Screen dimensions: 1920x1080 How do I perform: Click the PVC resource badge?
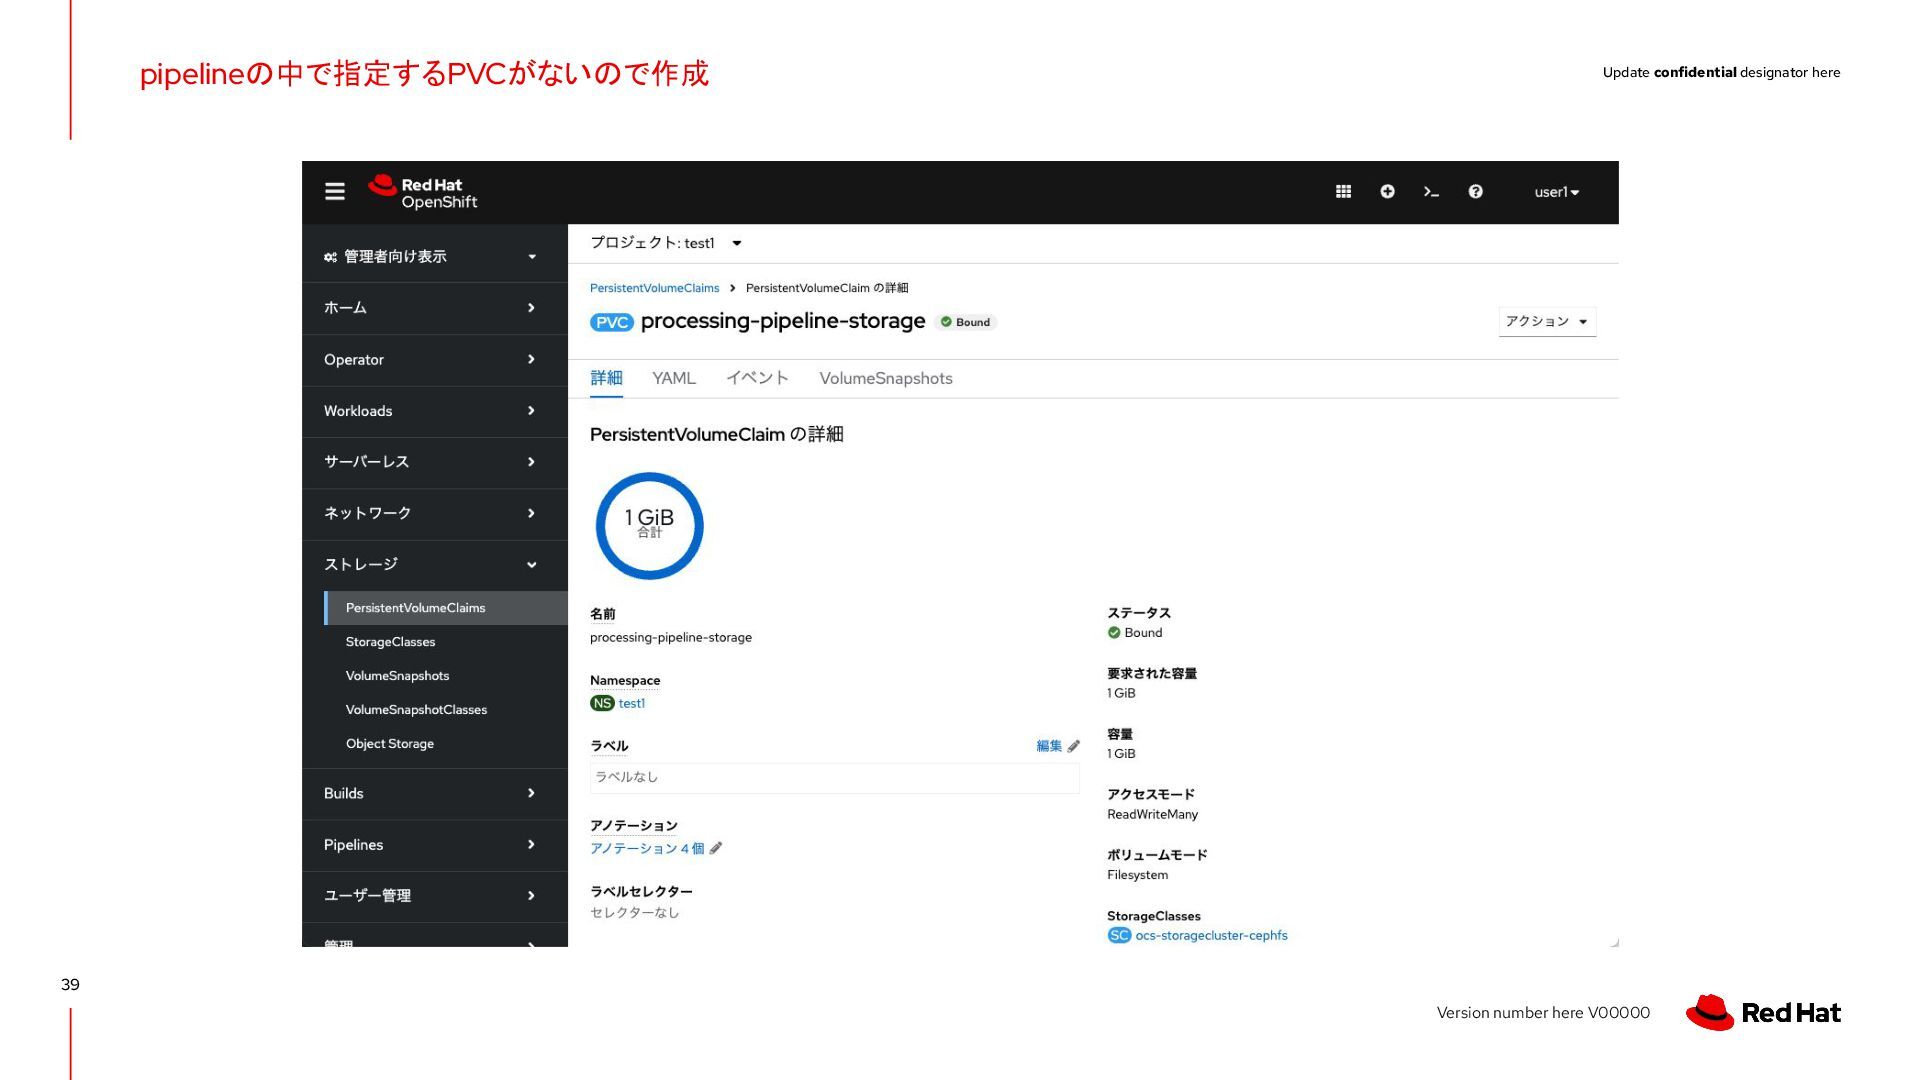(611, 322)
